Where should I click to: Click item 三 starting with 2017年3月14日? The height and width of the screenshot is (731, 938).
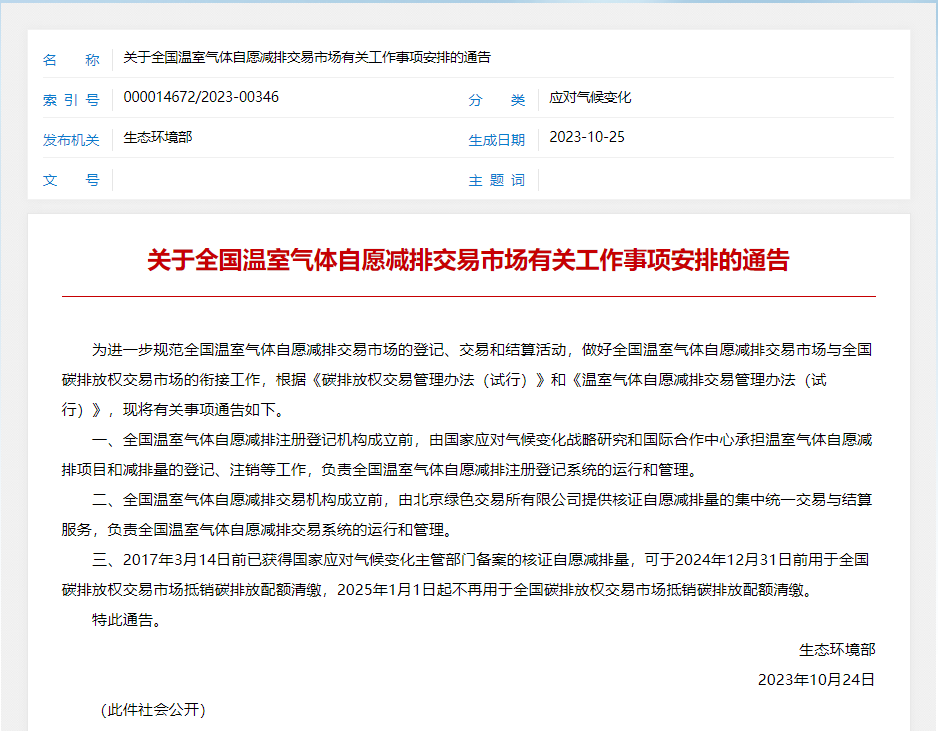coord(468,574)
